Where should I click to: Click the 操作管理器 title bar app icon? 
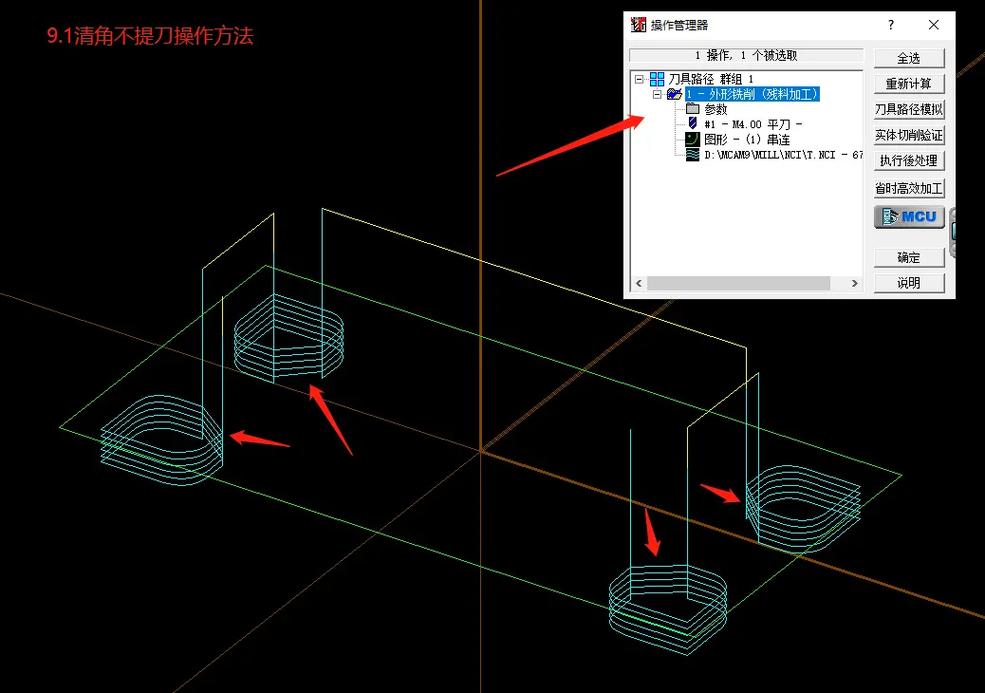point(638,25)
